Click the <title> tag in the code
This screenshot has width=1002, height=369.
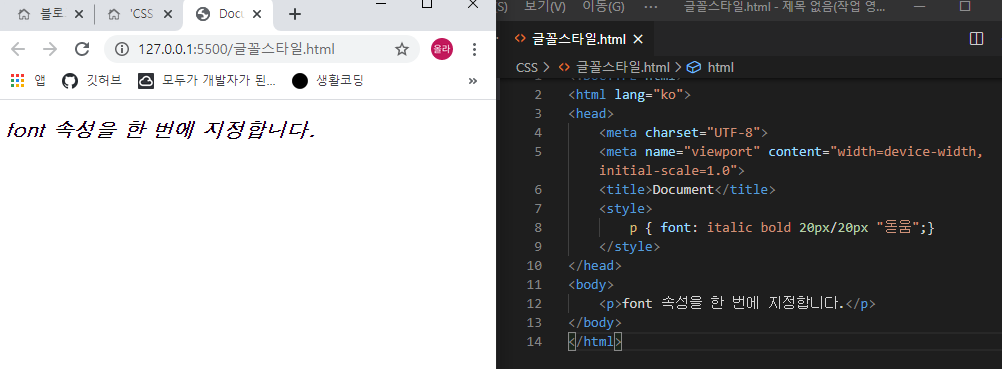[626, 190]
